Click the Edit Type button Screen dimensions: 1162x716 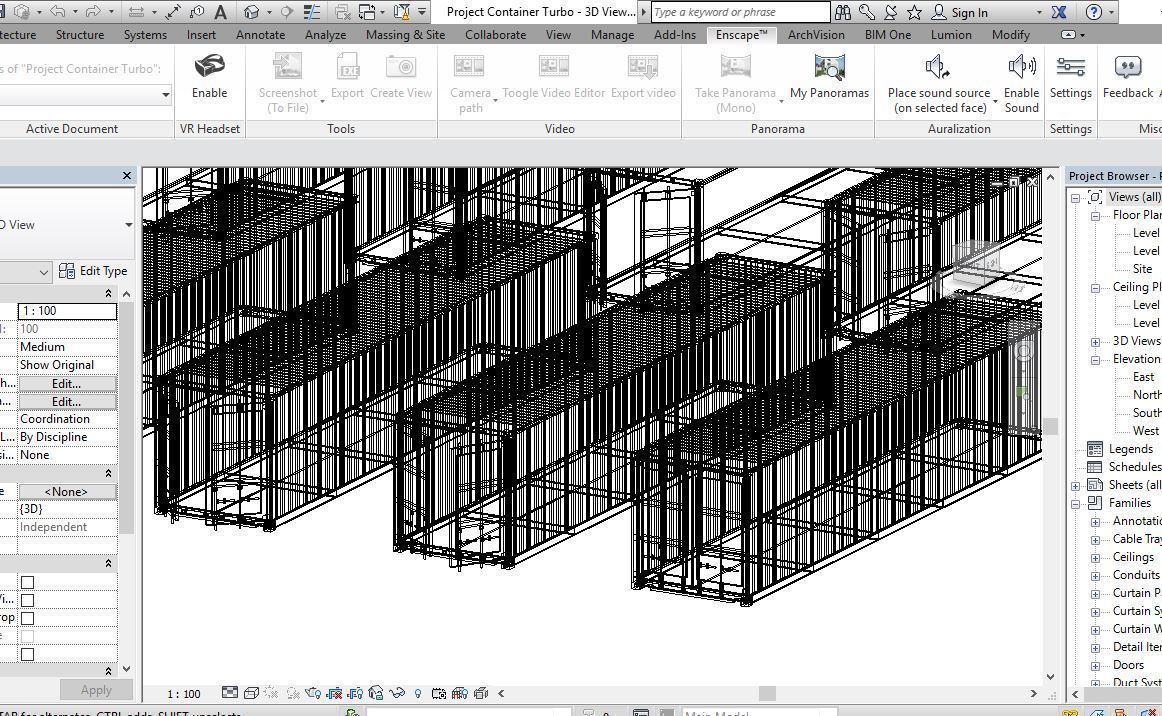click(93, 271)
